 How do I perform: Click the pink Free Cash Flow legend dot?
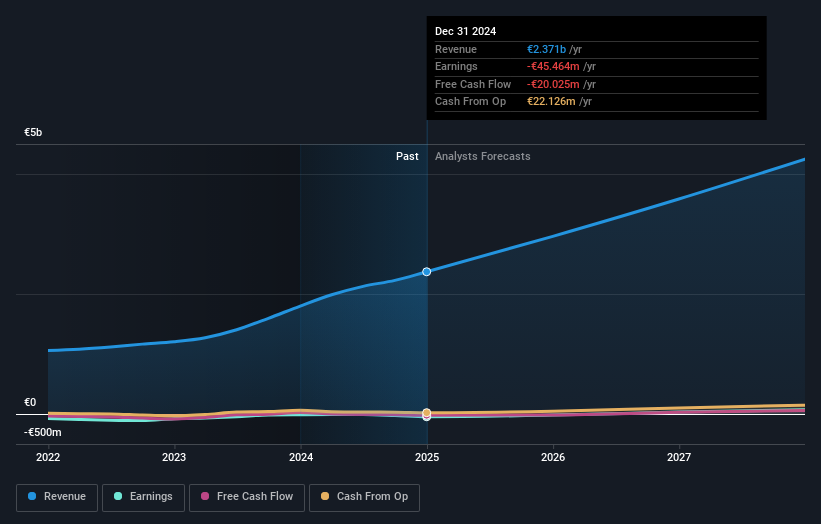click(205, 496)
